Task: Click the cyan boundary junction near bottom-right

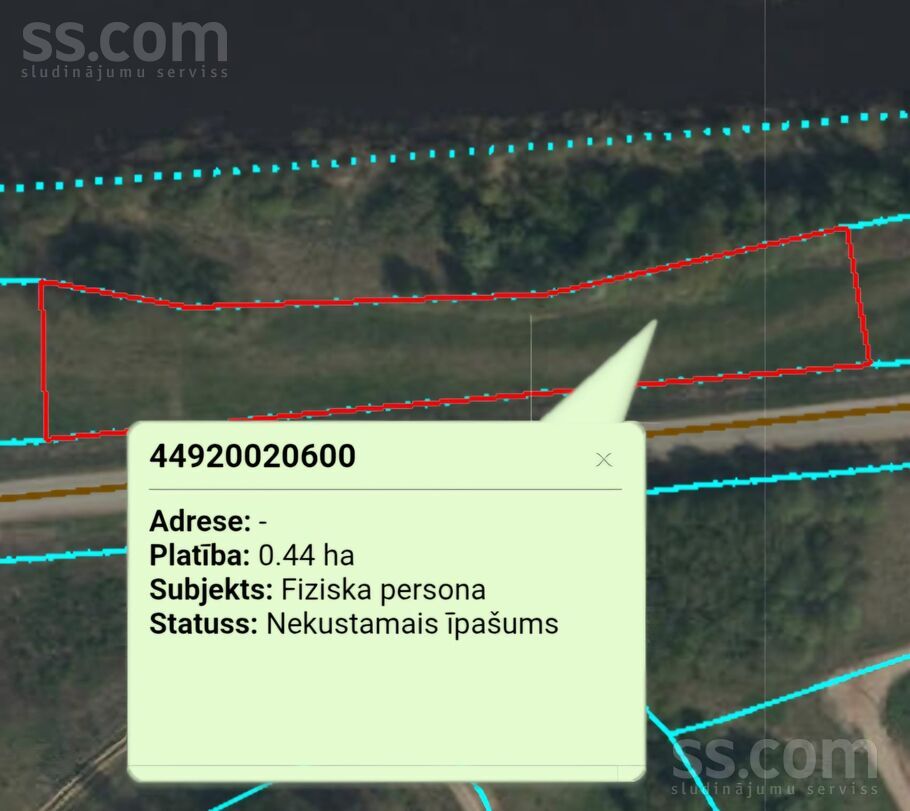Action: click(x=671, y=735)
